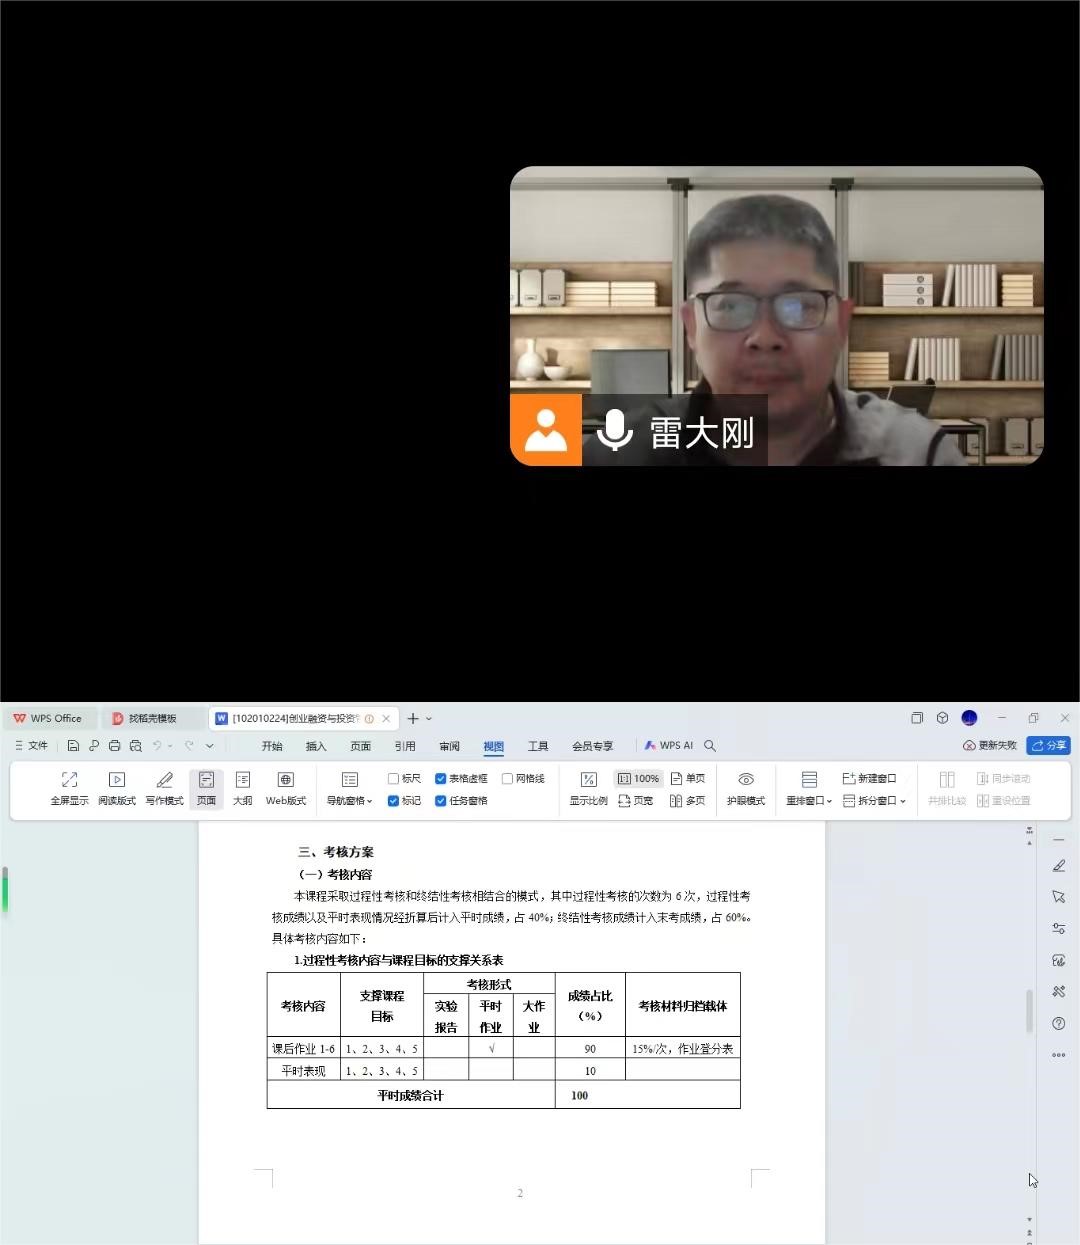Click the 显示比例 zoom ratio icon

(x=588, y=780)
